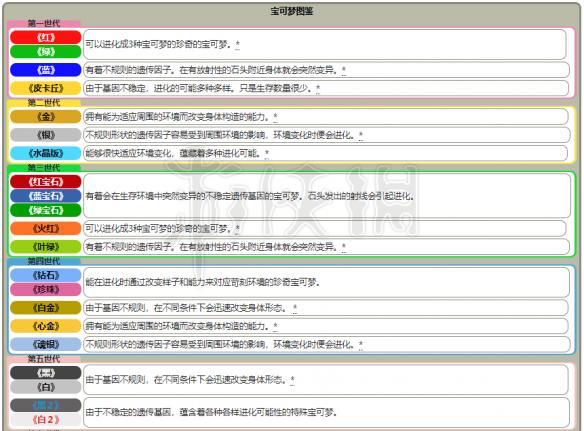
Task: Click the 心金 entry starting 拥有能为适应
Action: (x=178, y=326)
